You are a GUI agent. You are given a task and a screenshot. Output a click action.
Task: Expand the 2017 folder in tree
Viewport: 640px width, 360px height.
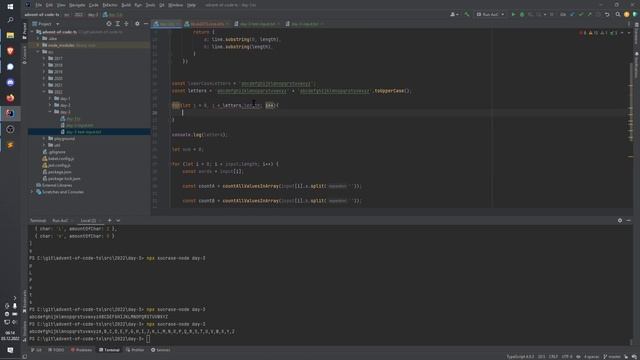pyautogui.click(x=44, y=58)
